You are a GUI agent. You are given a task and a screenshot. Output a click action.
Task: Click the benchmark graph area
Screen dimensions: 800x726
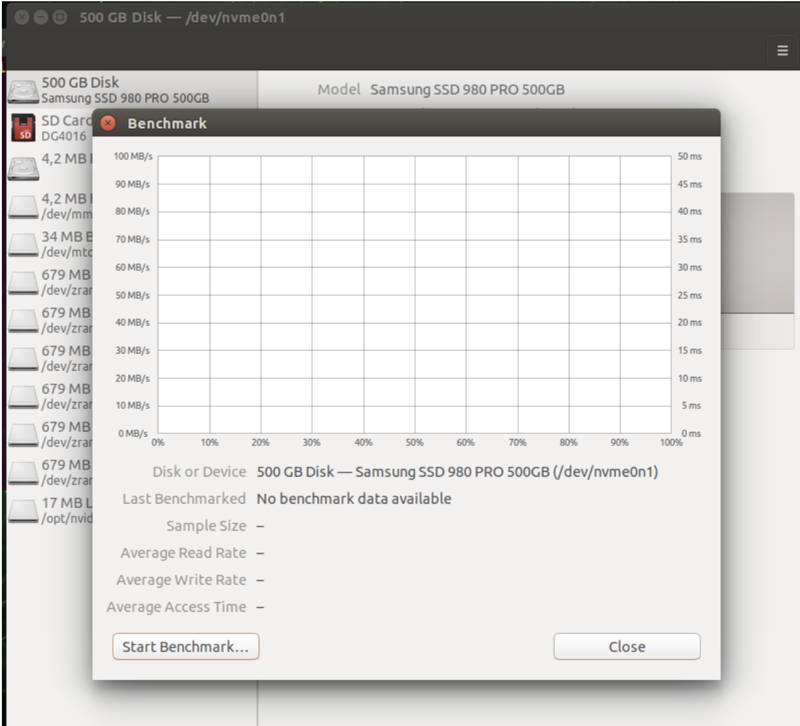point(414,294)
